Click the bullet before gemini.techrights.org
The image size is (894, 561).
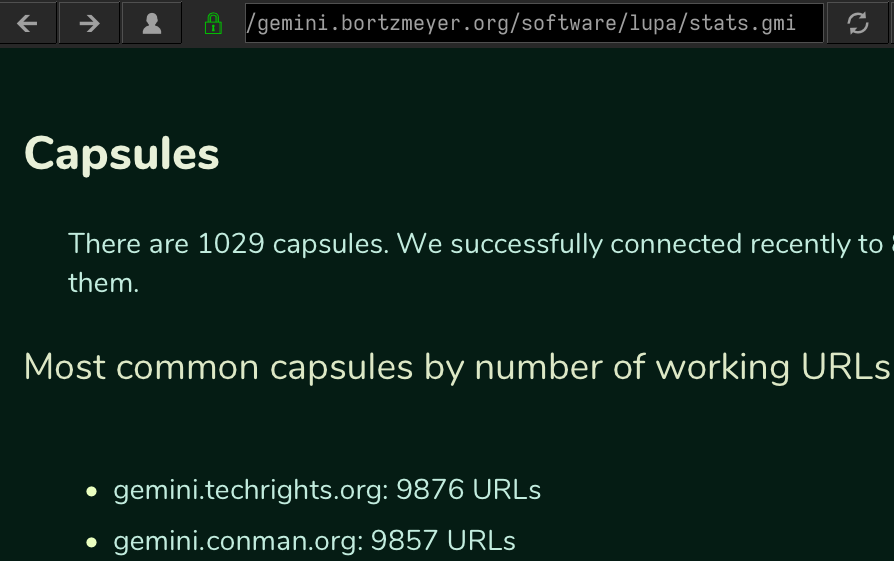click(x=91, y=491)
